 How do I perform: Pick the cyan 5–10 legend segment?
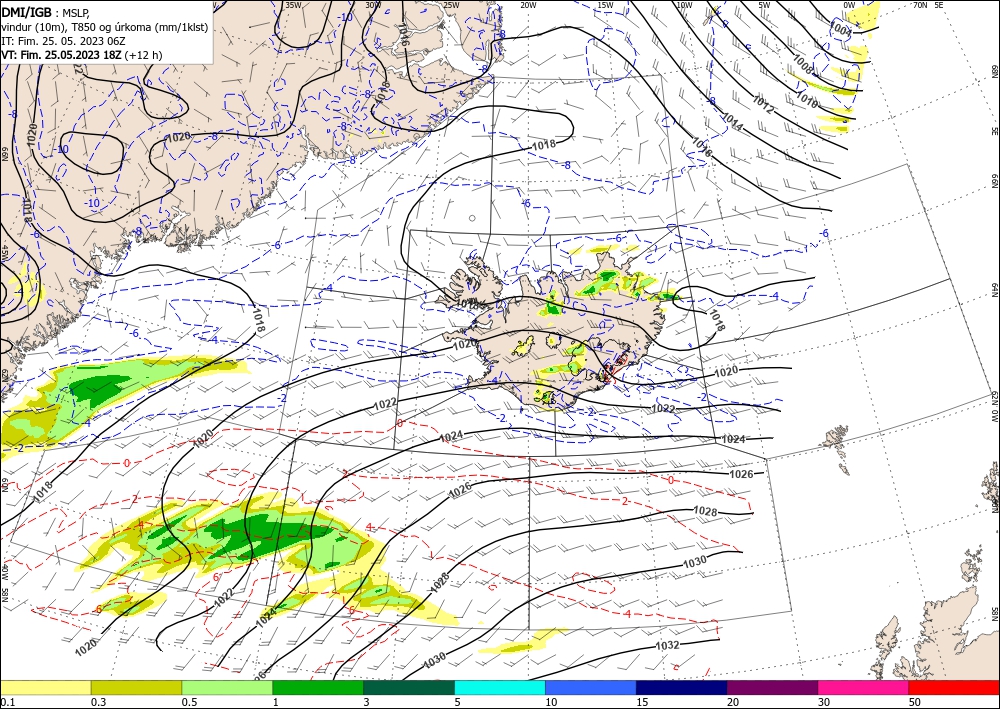(x=500, y=687)
